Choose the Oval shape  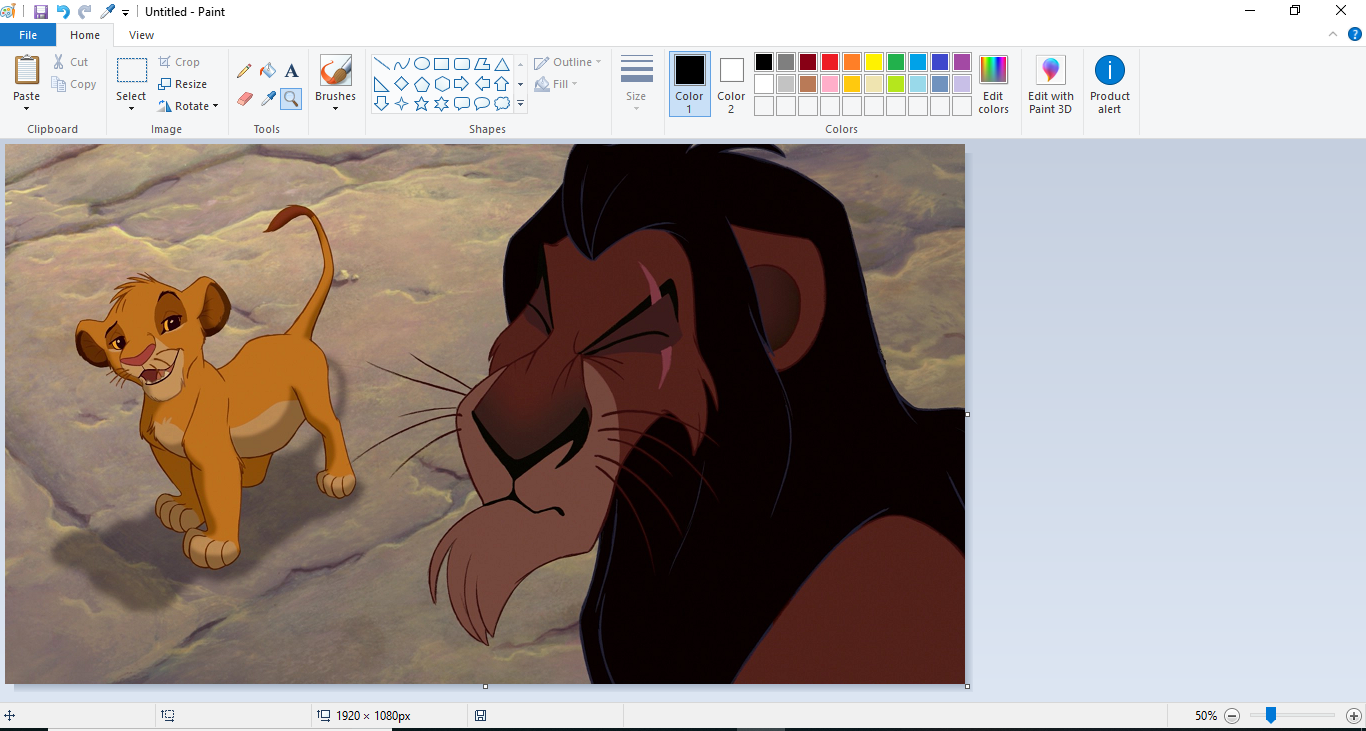[x=421, y=64]
